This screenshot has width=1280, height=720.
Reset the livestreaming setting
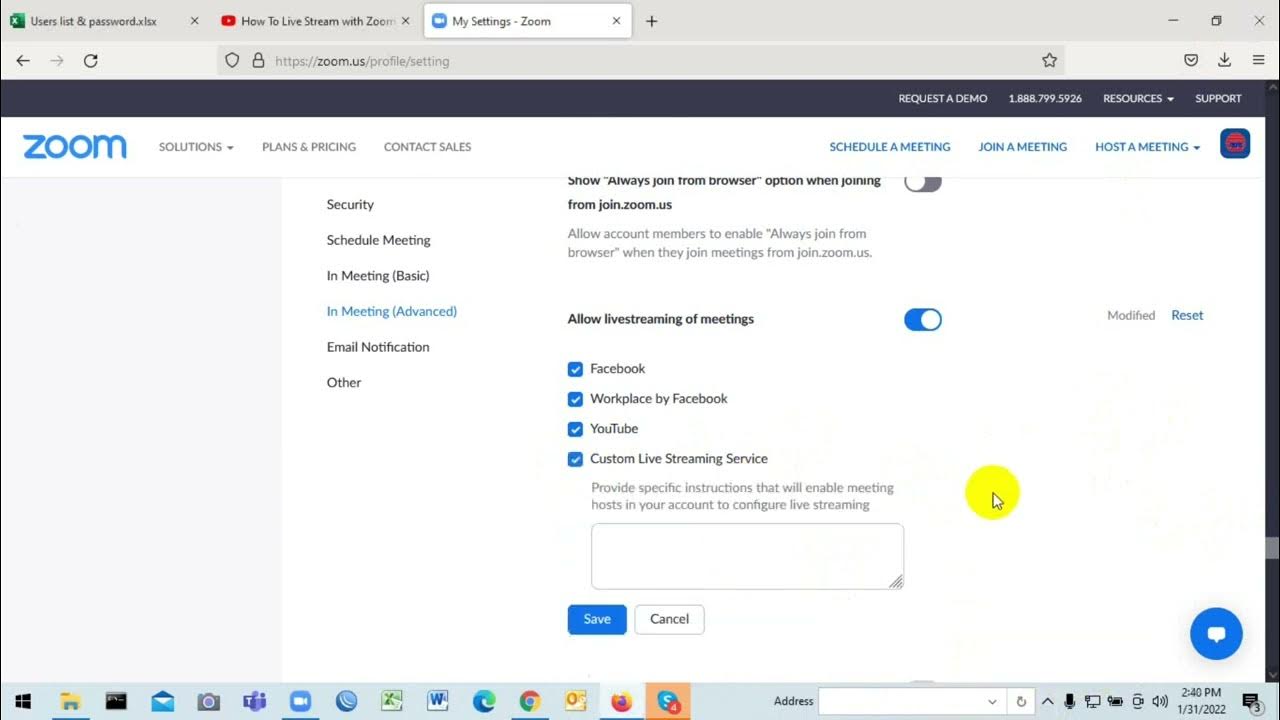[x=1187, y=315]
